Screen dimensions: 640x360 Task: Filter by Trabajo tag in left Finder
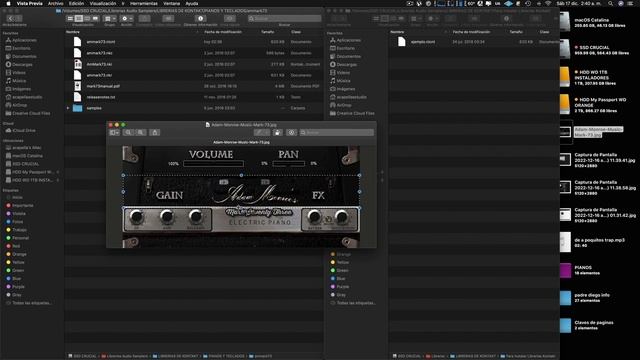19,230
